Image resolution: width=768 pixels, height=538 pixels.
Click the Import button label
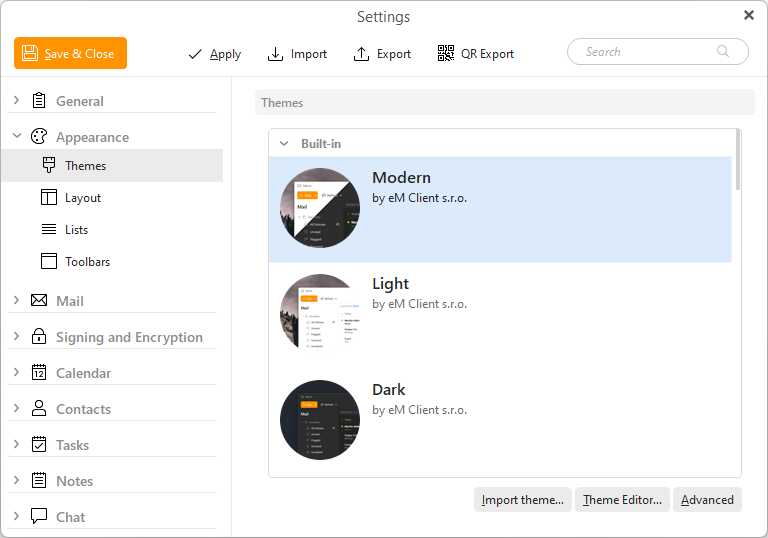tap(309, 54)
